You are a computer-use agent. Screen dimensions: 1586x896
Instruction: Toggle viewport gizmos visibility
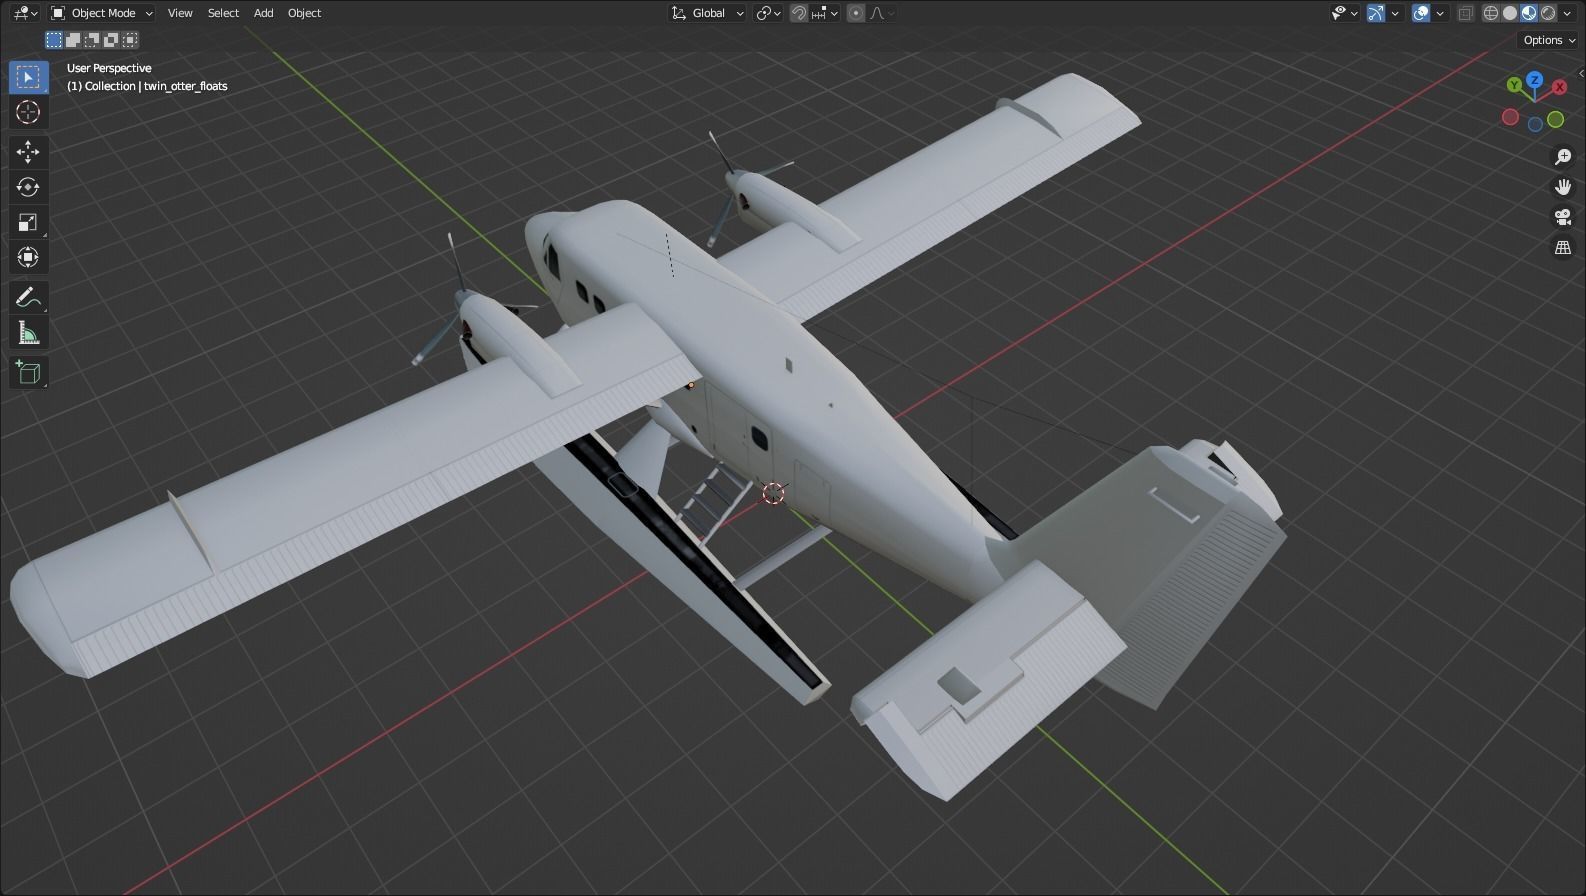pyautogui.click(x=1376, y=13)
